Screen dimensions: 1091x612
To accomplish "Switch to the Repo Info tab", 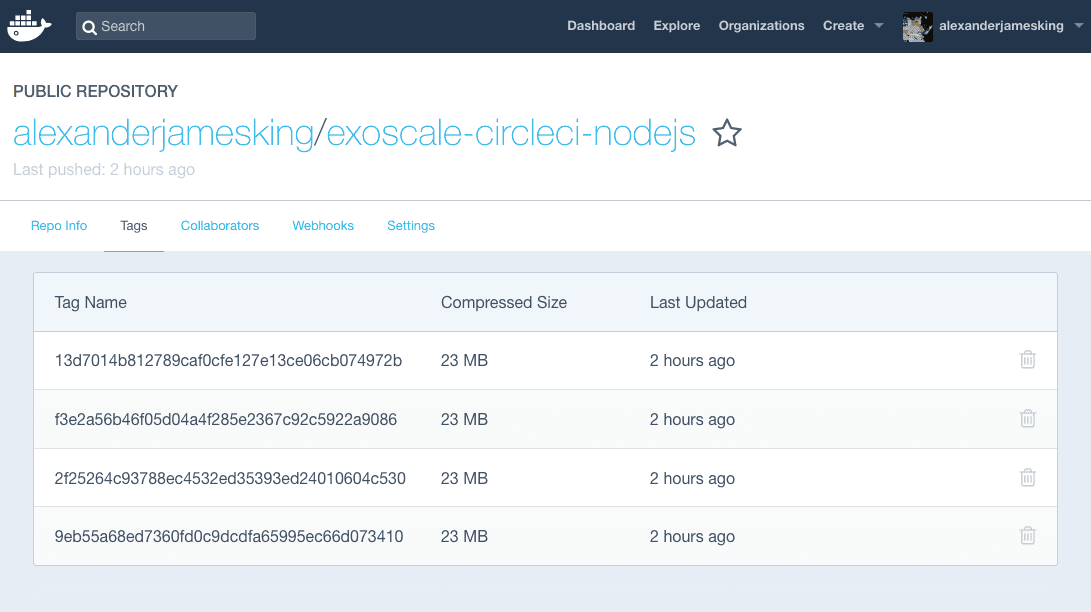I will (x=59, y=225).
